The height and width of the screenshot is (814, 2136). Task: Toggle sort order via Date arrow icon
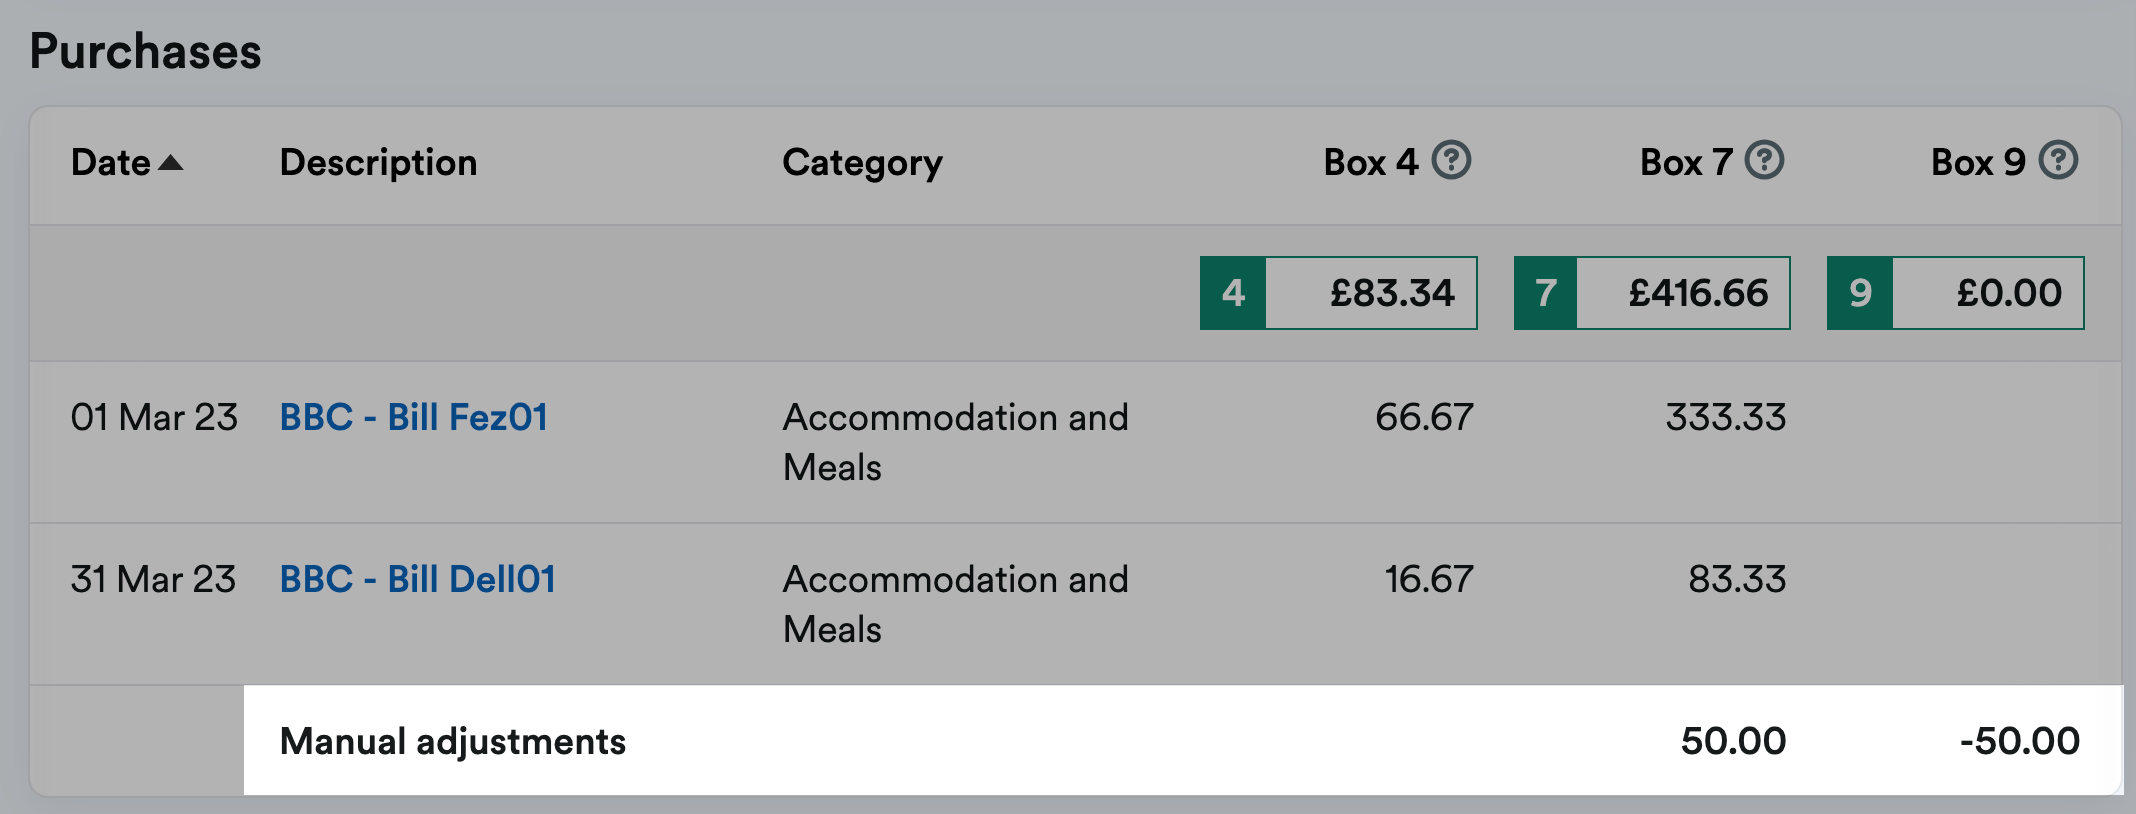tap(171, 162)
